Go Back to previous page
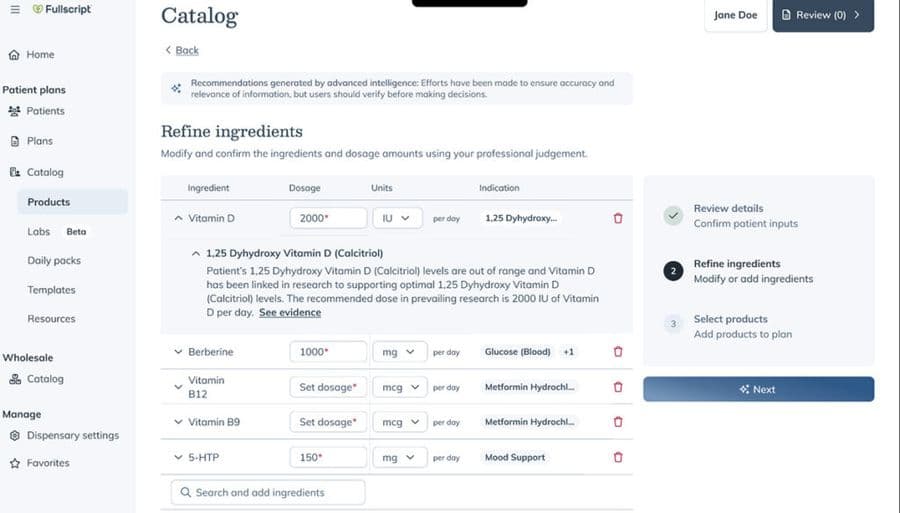 pos(182,50)
